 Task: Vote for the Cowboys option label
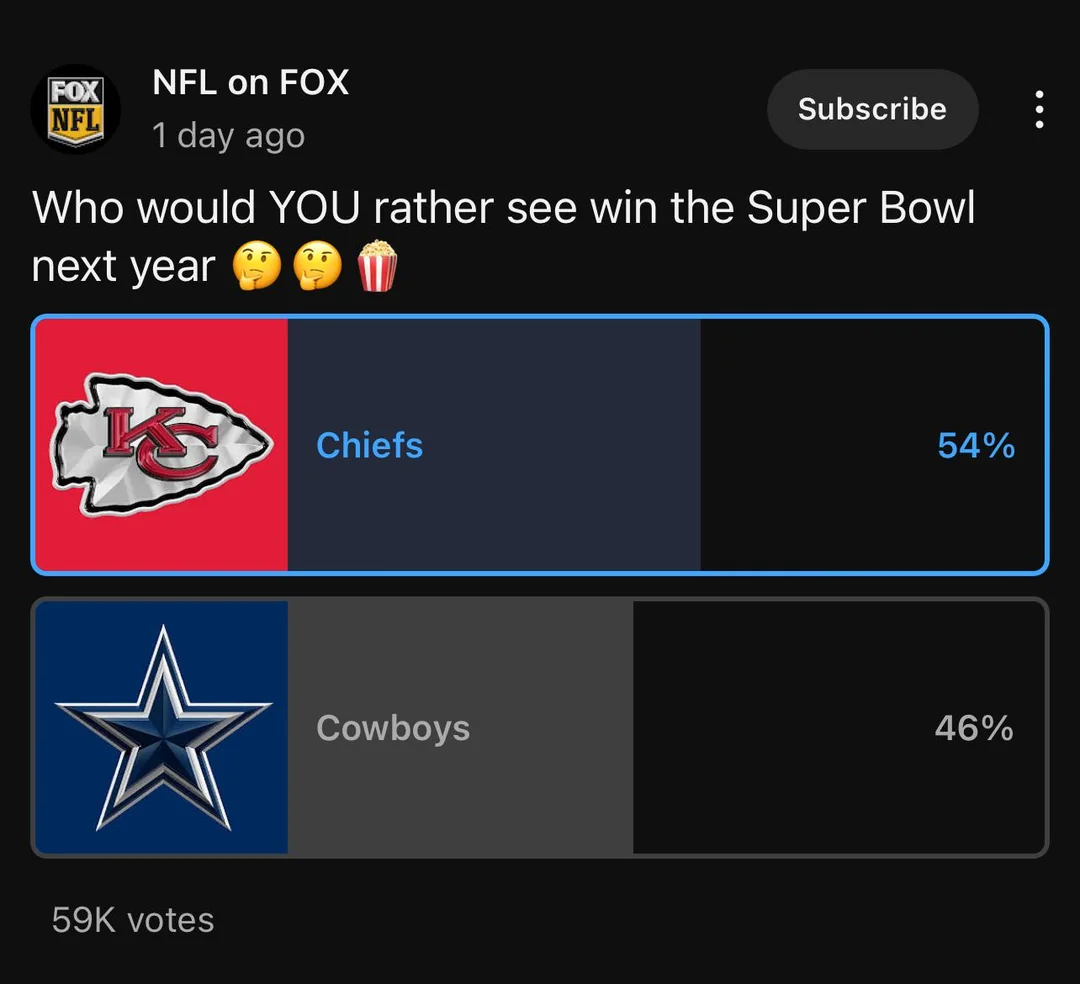click(x=393, y=728)
